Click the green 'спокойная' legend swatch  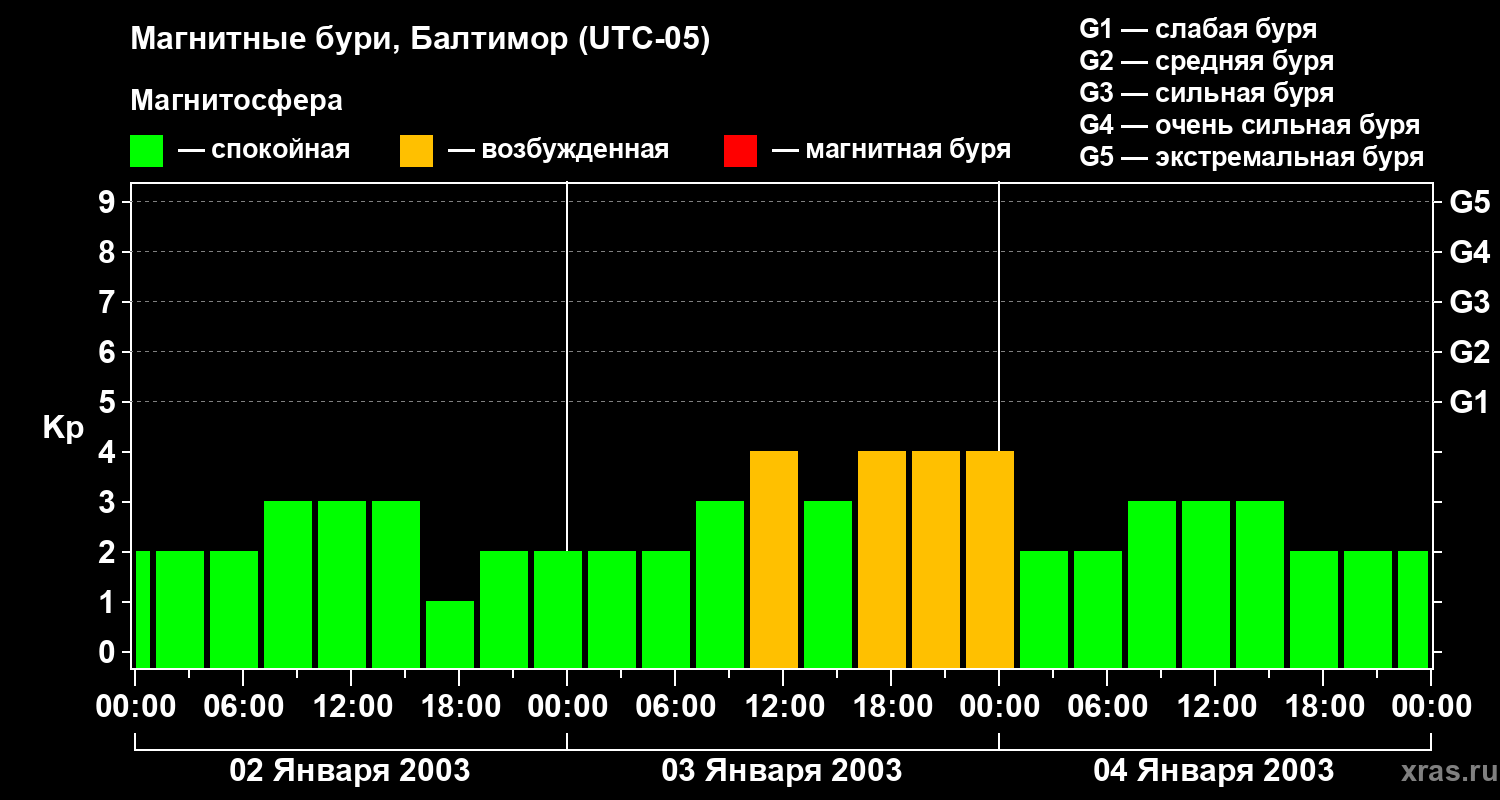[x=146, y=151]
